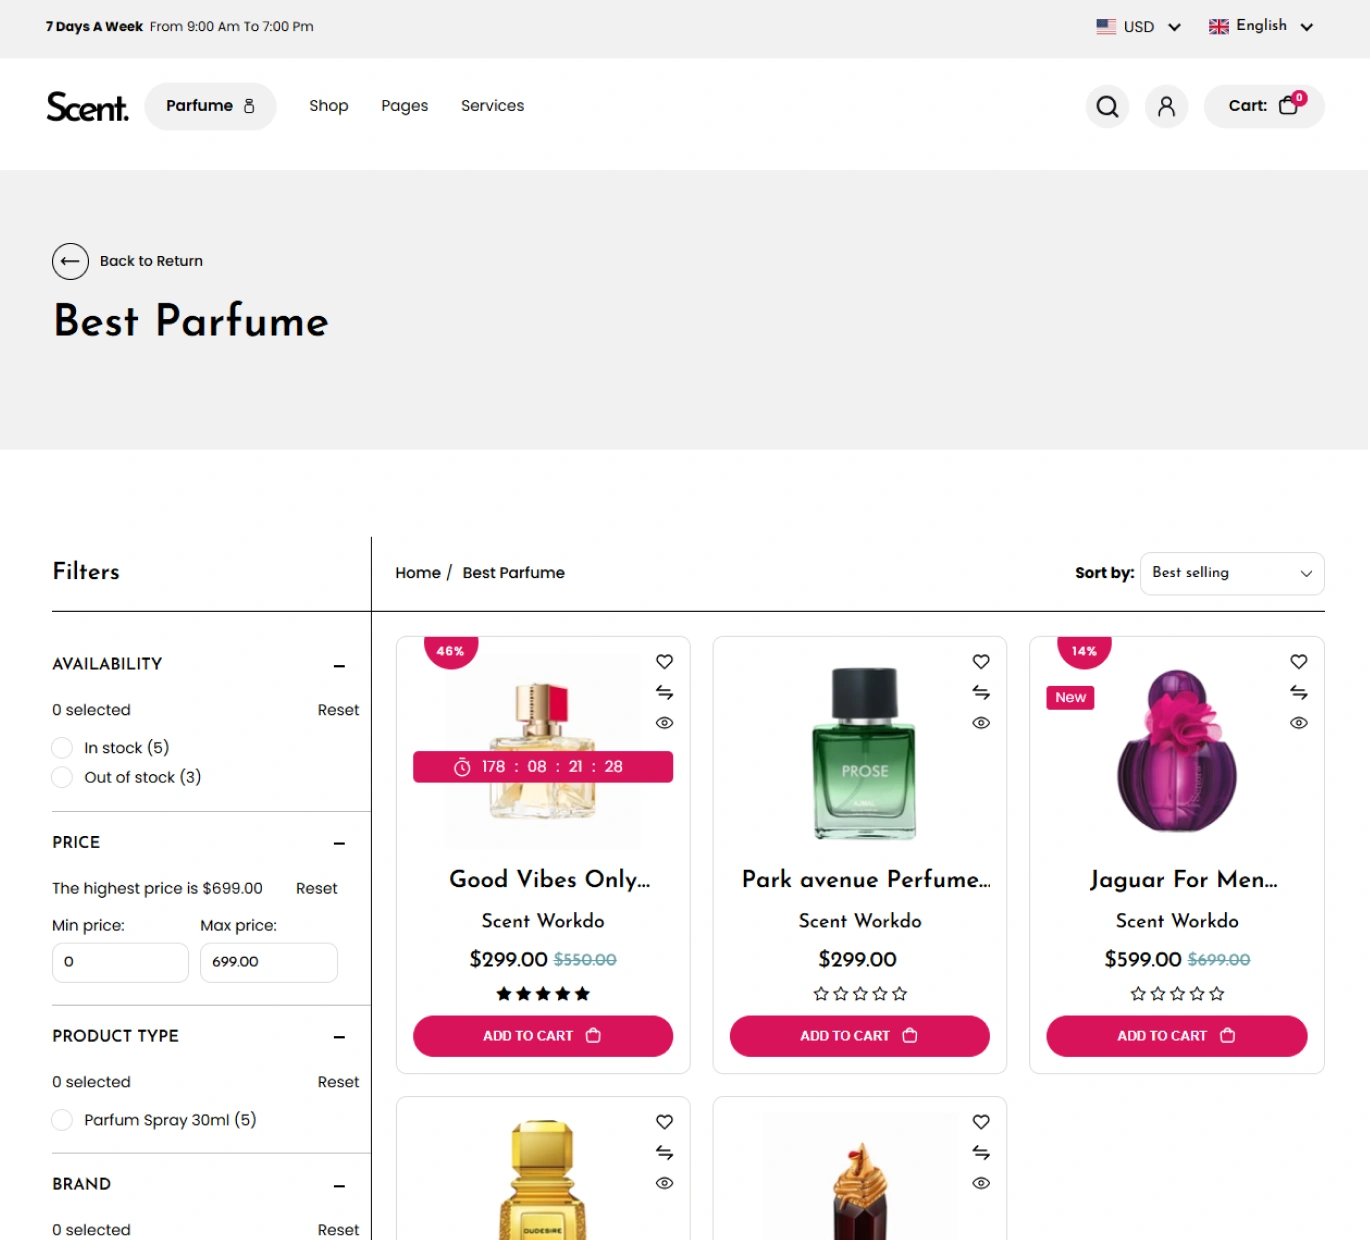Open the search icon in header
The height and width of the screenshot is (1240, 1370).
pos(1107,107)
